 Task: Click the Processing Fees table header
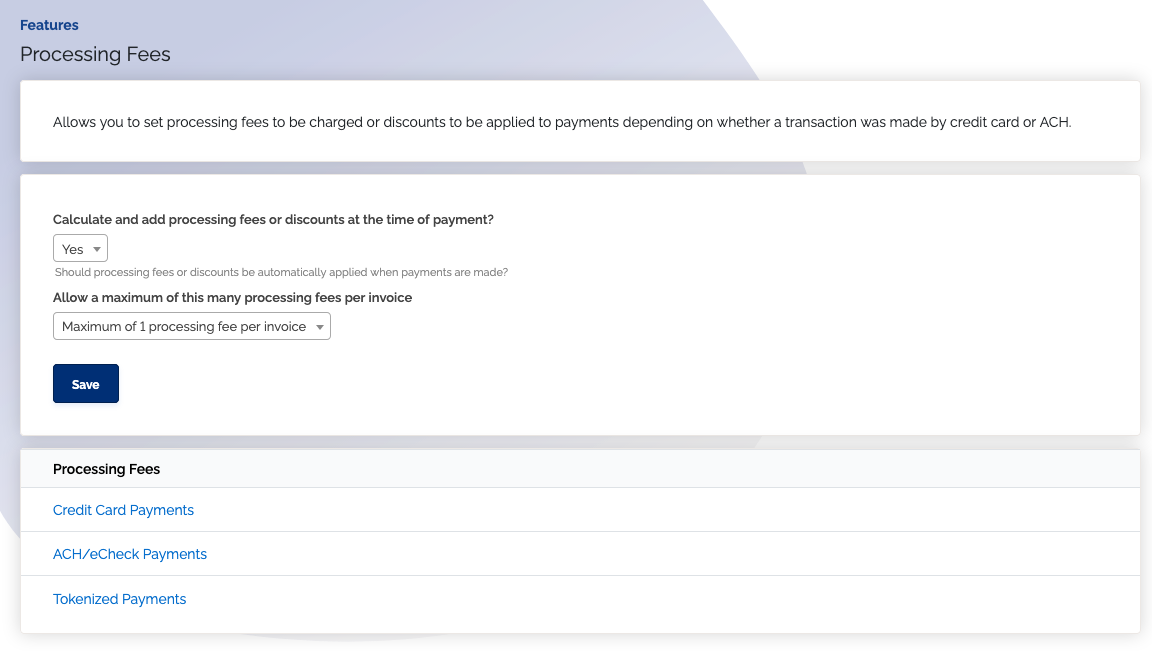click(x=106, y=469)
